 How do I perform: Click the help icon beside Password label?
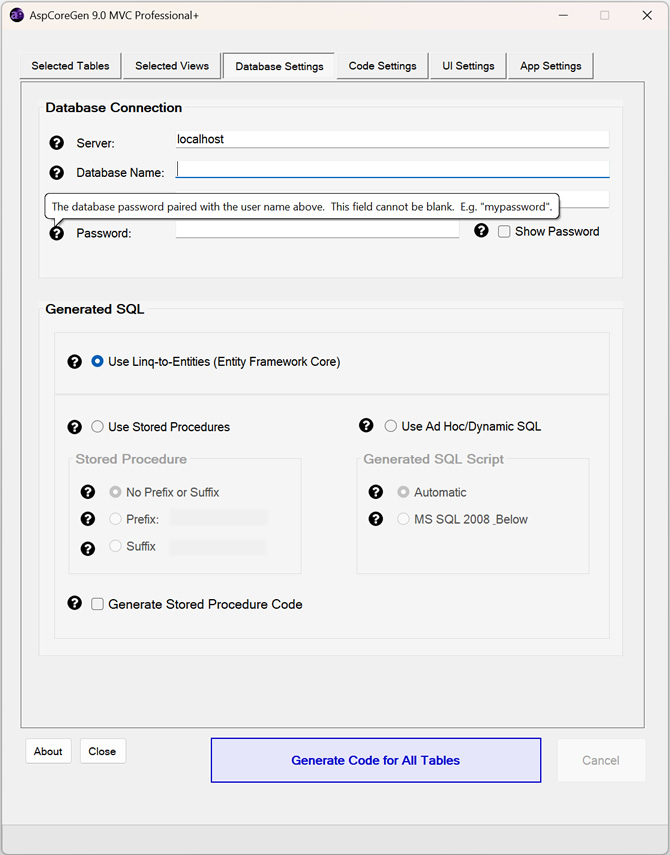[57, 233]
